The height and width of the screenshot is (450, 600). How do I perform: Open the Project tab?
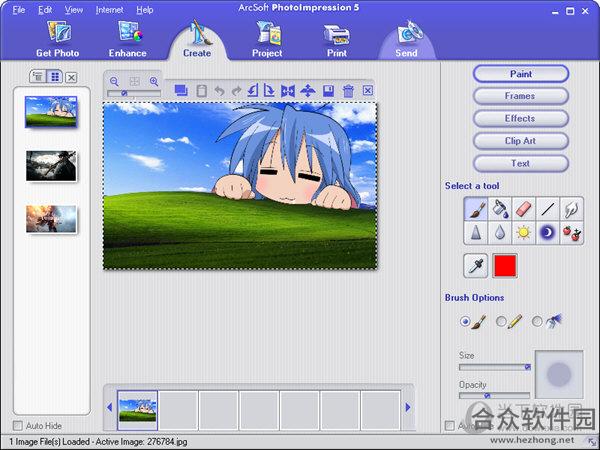point(267,39)
